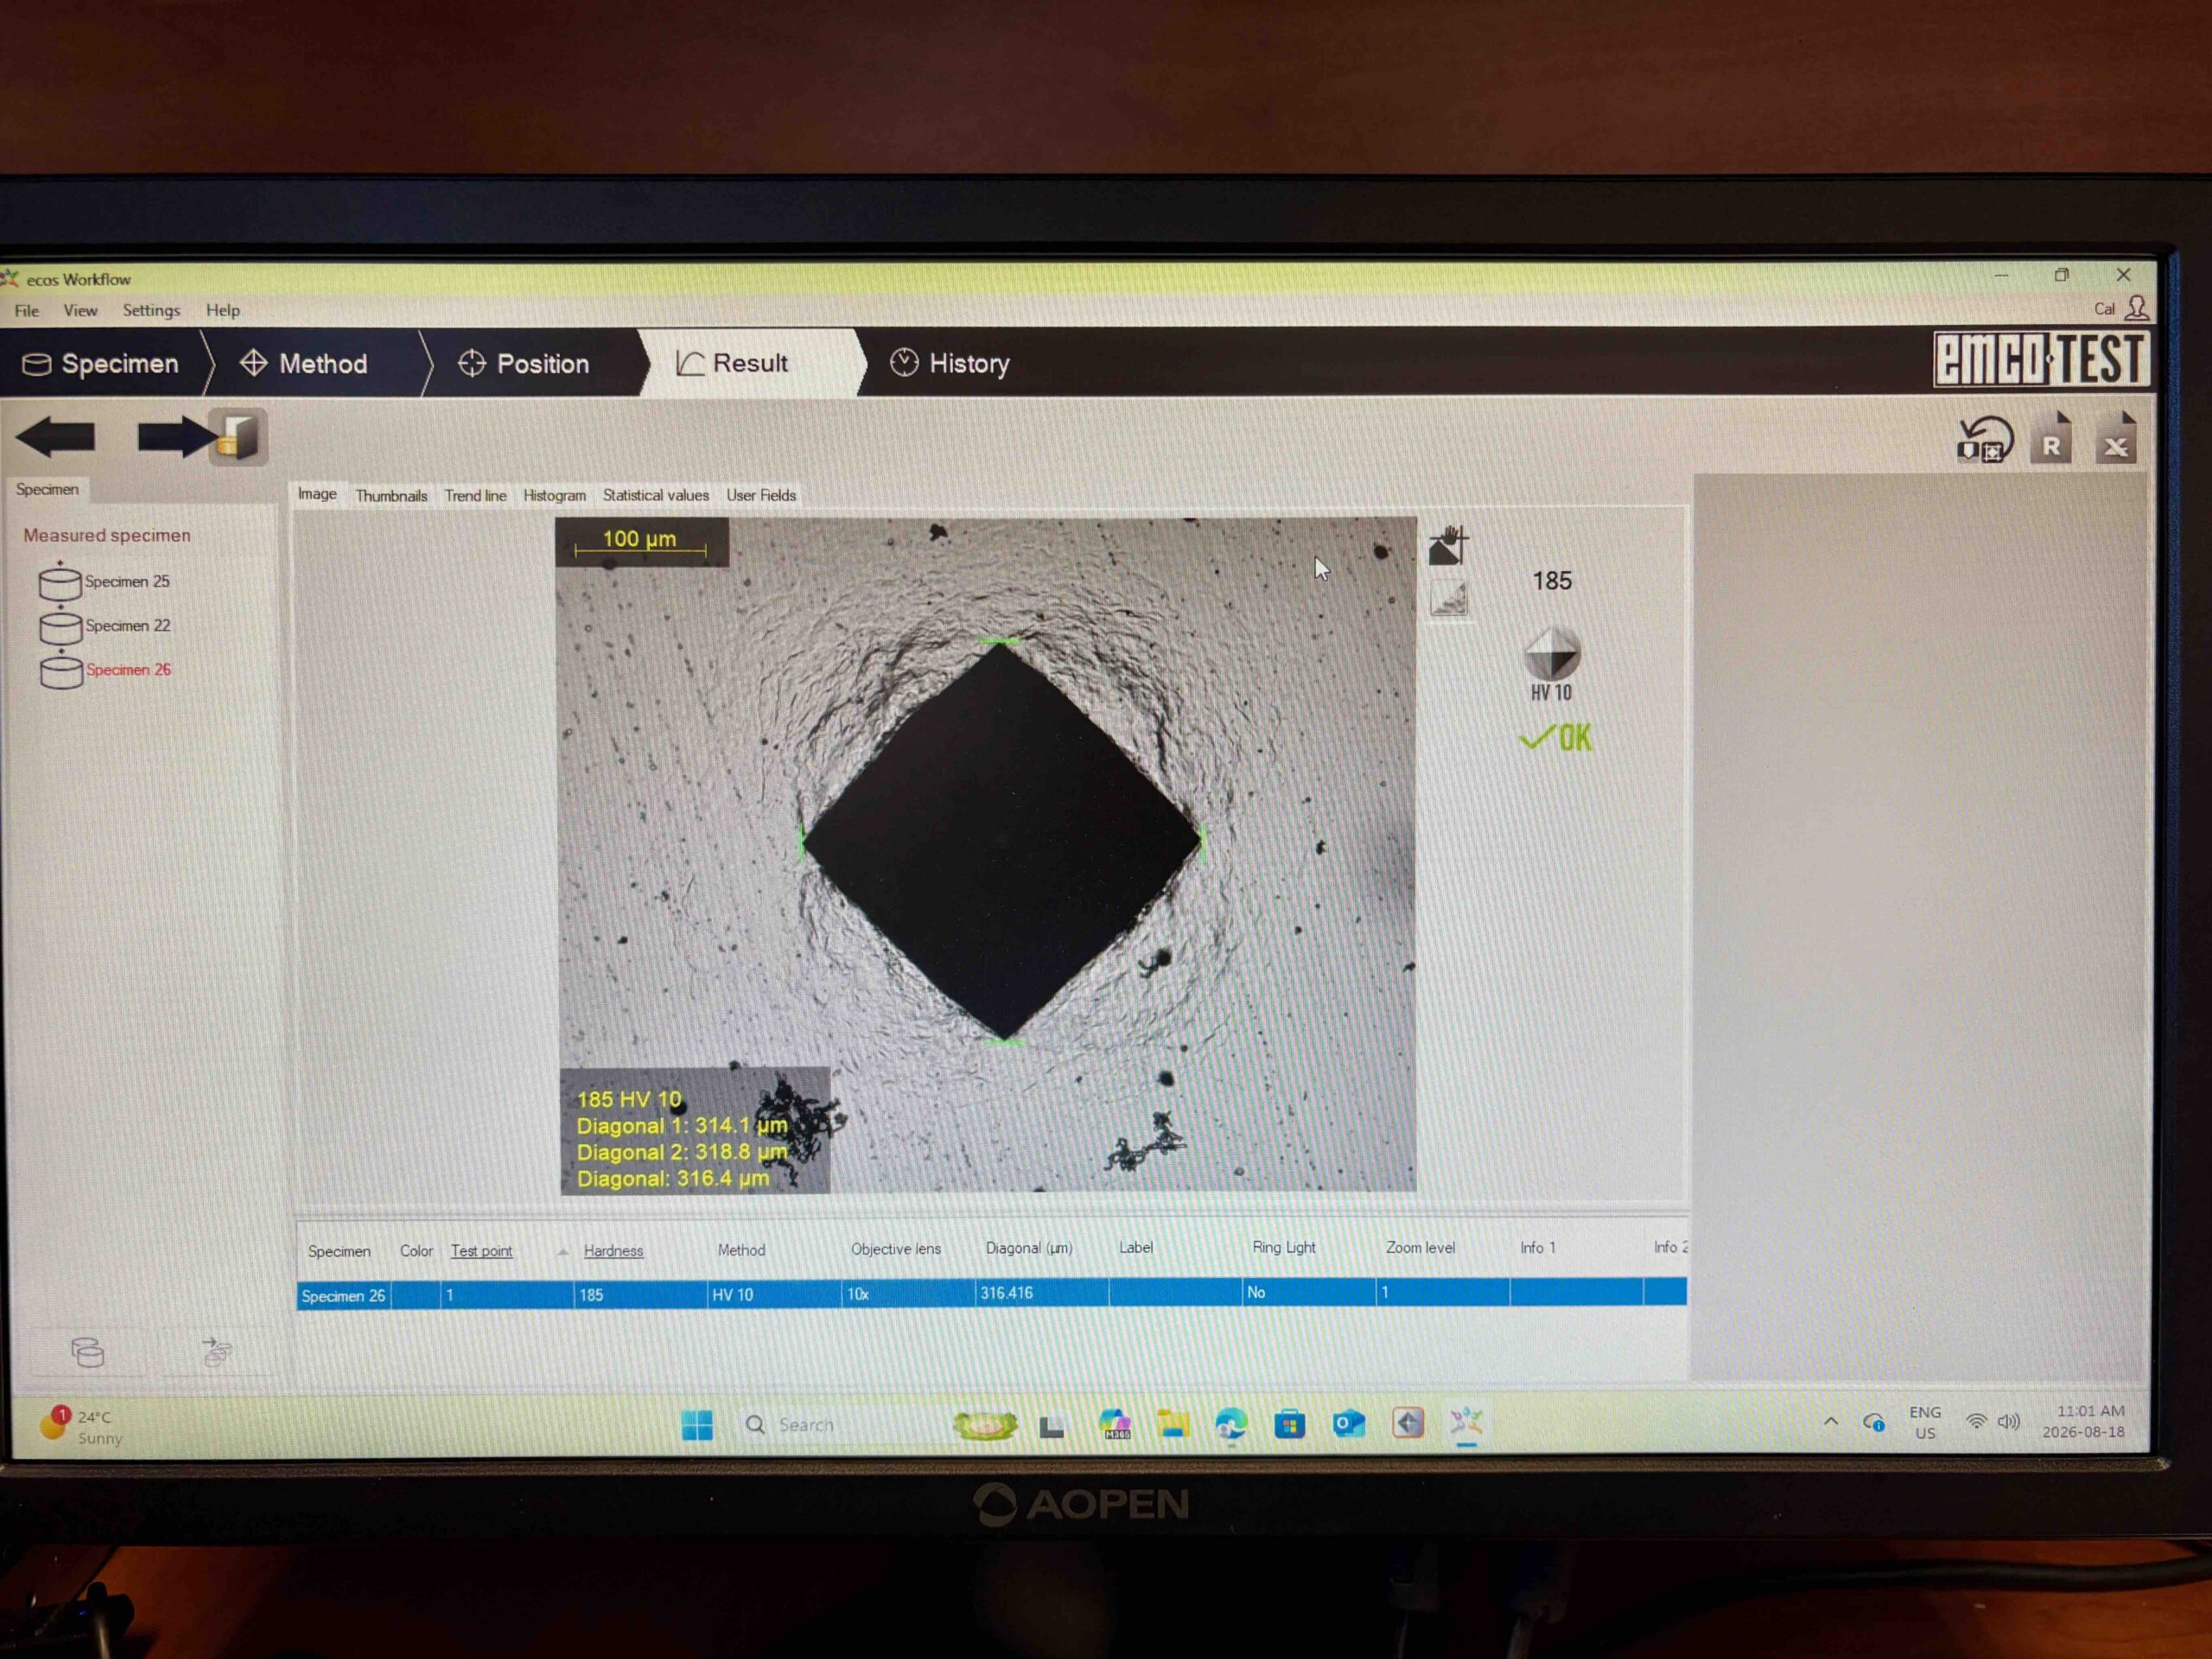Advance with the right arrow button

pyautogui.click(x=176, y=437)
